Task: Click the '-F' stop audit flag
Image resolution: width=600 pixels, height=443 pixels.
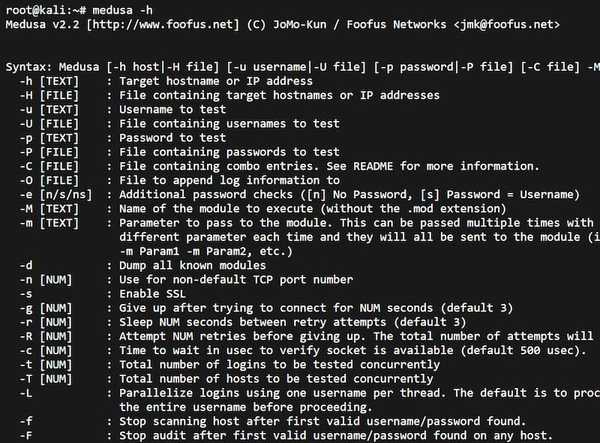Action: tap(26, 436)
